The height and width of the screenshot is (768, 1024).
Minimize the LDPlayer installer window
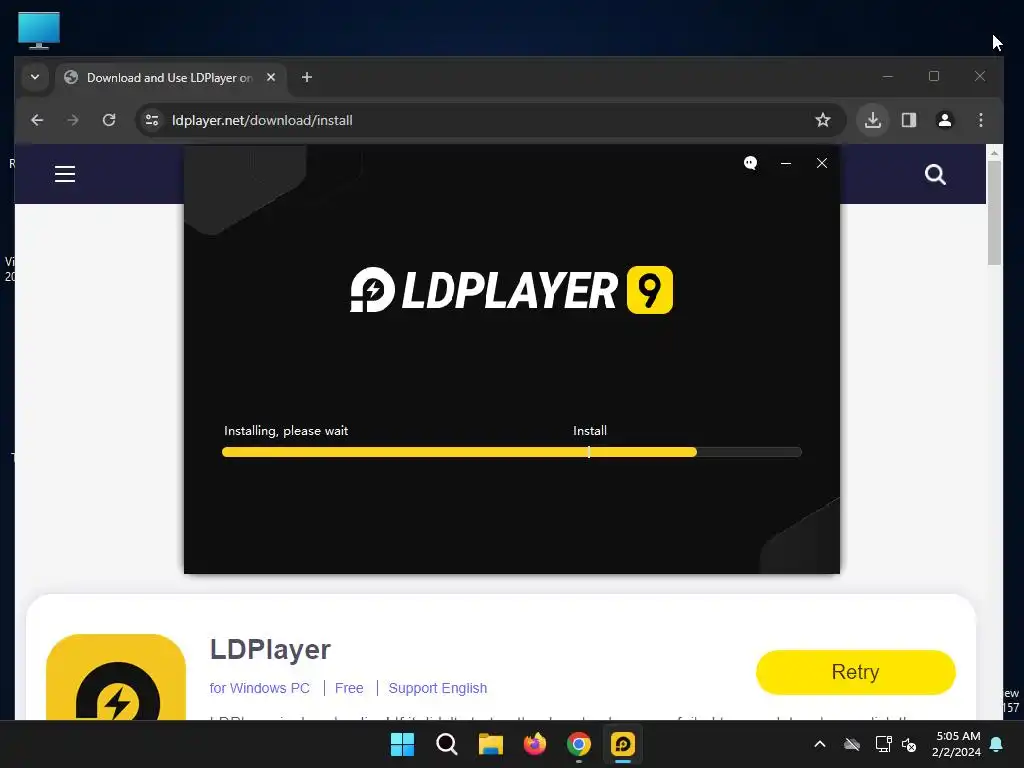786,163
